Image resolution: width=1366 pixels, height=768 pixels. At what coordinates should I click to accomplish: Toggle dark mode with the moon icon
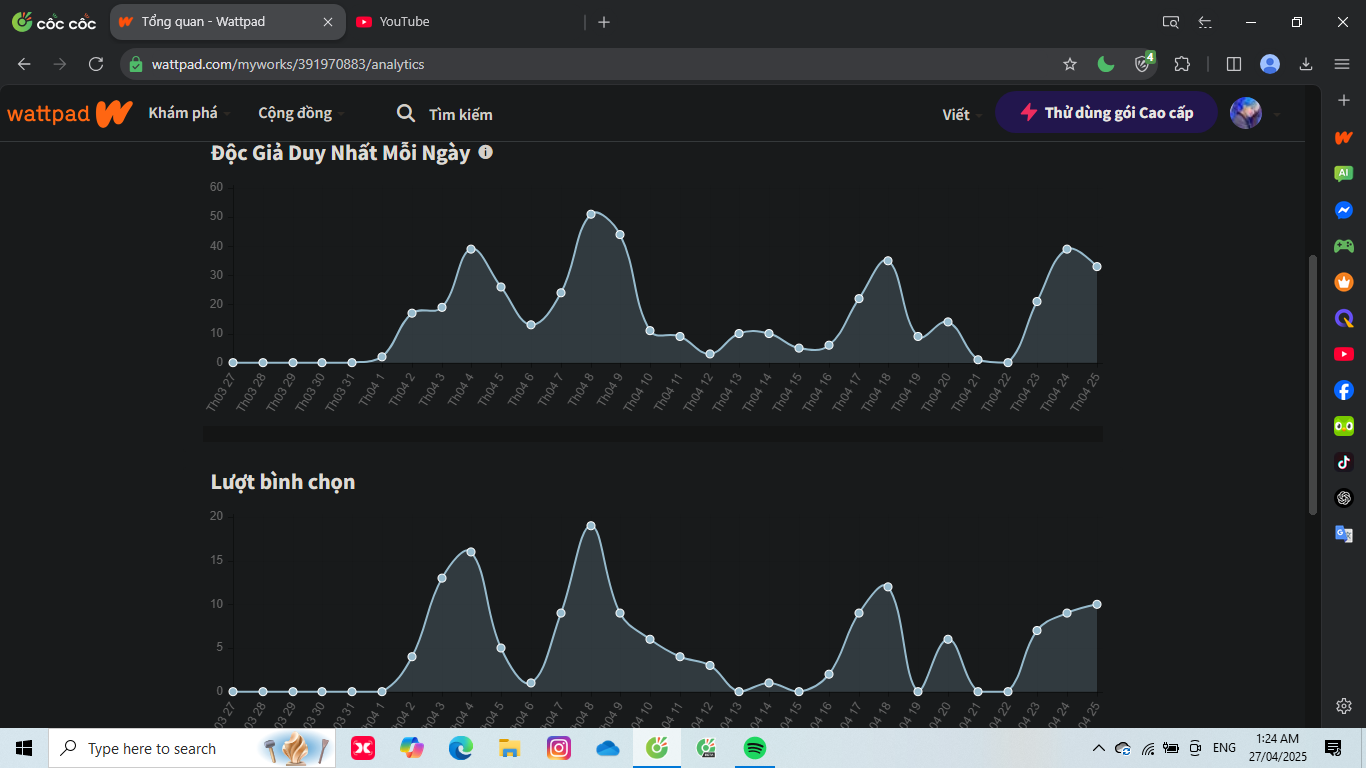coord(1106,64)
